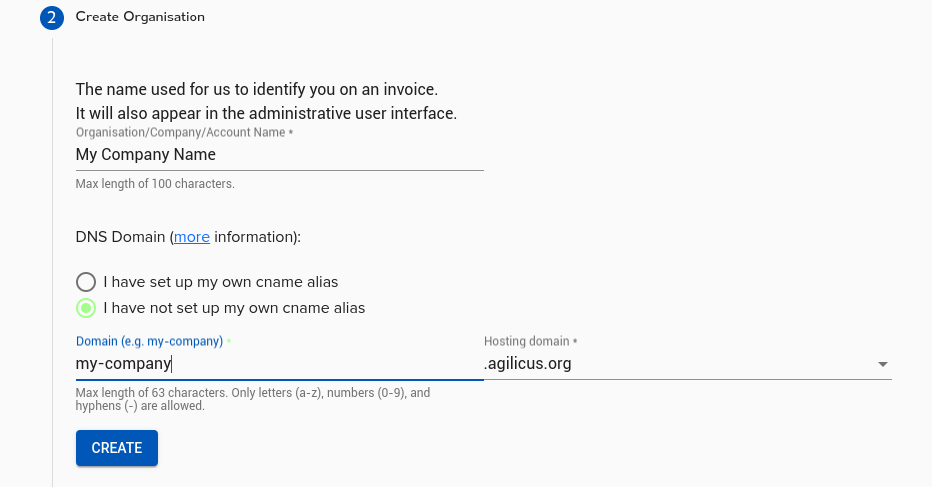The width and height of the screenshot is (932, 487).
Task: Click the My Company Name input field
Action: [x=279, y=155]
